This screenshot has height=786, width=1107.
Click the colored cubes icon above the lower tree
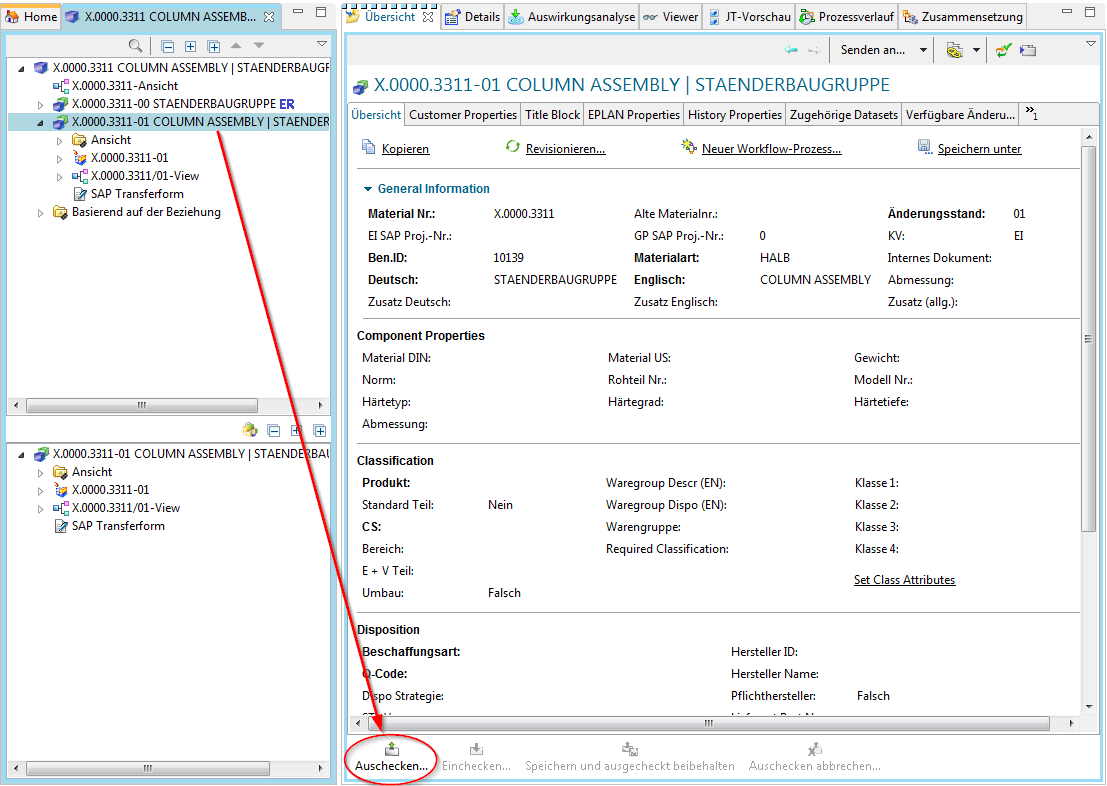click(x=250, y=430)
